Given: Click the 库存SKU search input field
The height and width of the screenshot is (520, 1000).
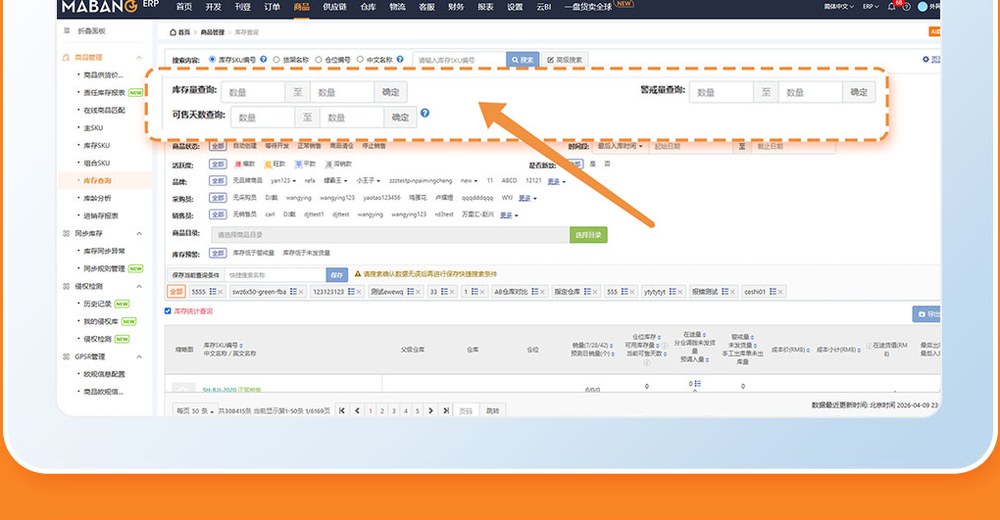Looking at the screenshot, I should point(459,60).
